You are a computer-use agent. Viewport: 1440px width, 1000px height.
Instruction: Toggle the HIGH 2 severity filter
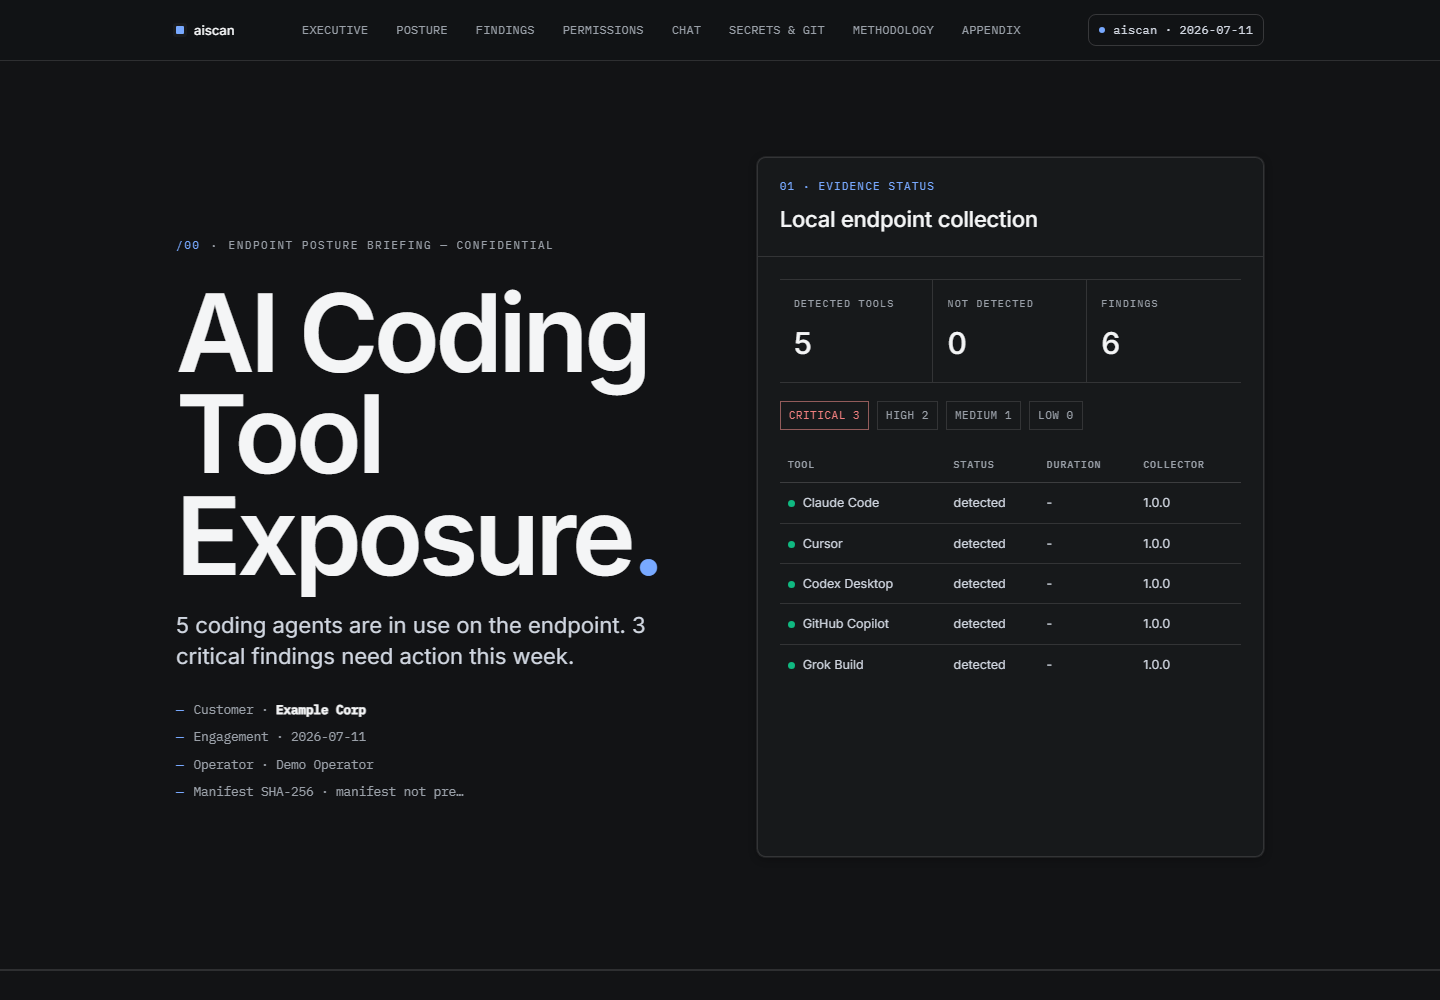[x=907, y=416]
